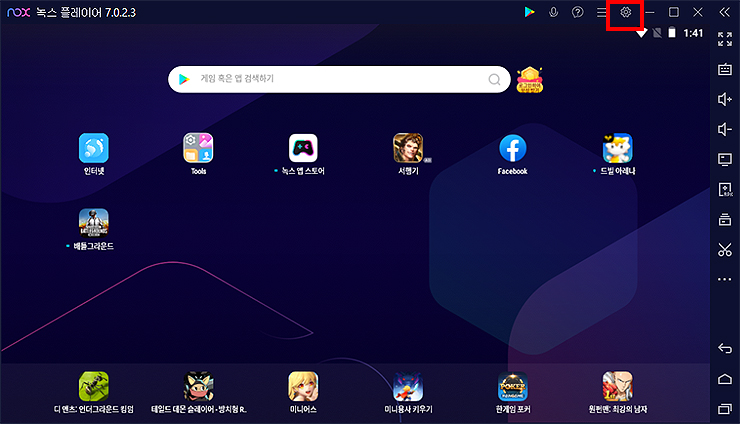
Task: Open the help question mark icon
Action: 577,12
